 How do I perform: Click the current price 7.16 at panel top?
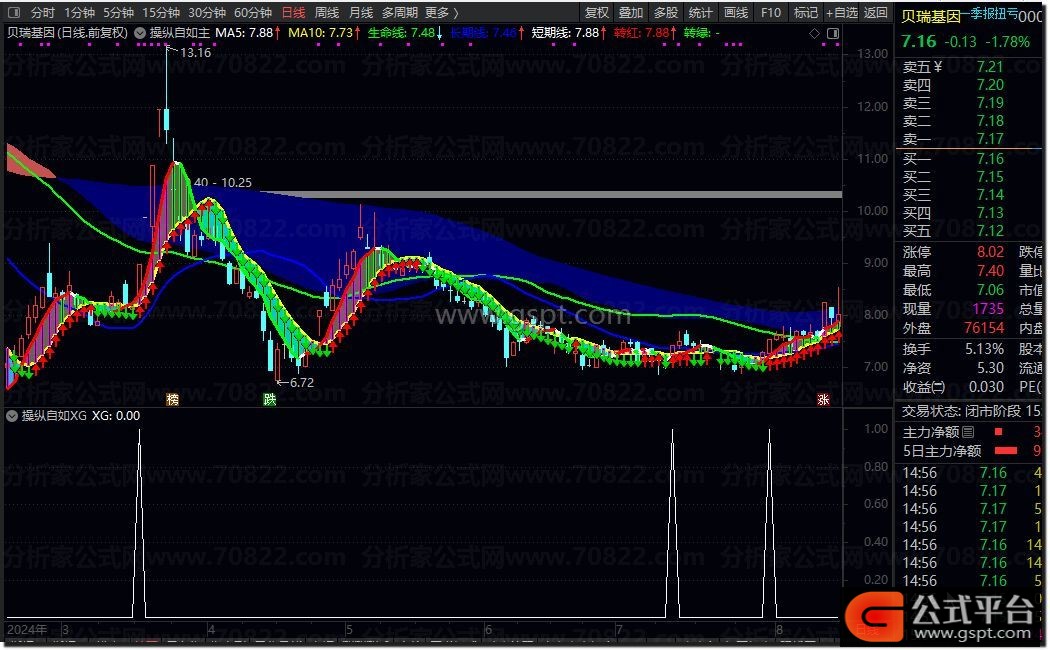[x=919, y=42]
